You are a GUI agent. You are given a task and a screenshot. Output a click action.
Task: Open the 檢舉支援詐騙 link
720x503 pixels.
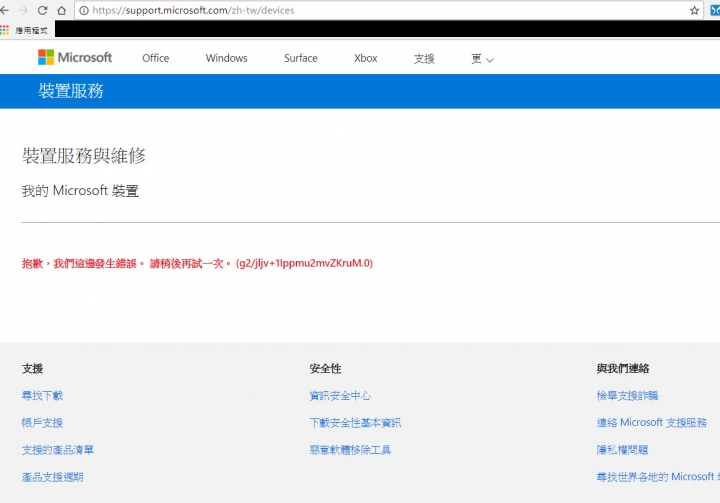[627, 395]
